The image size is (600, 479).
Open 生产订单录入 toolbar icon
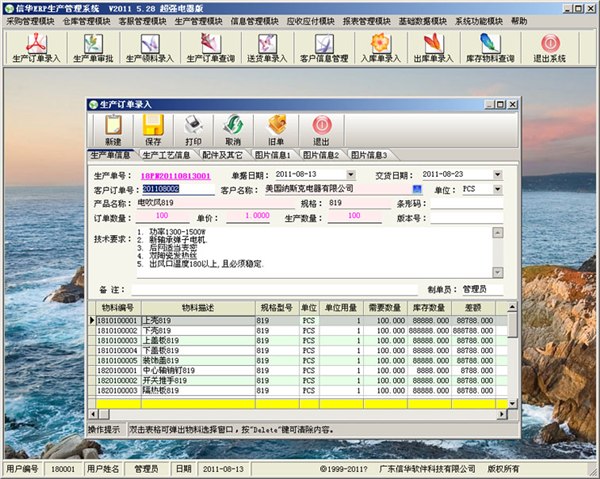pos(36,48)
